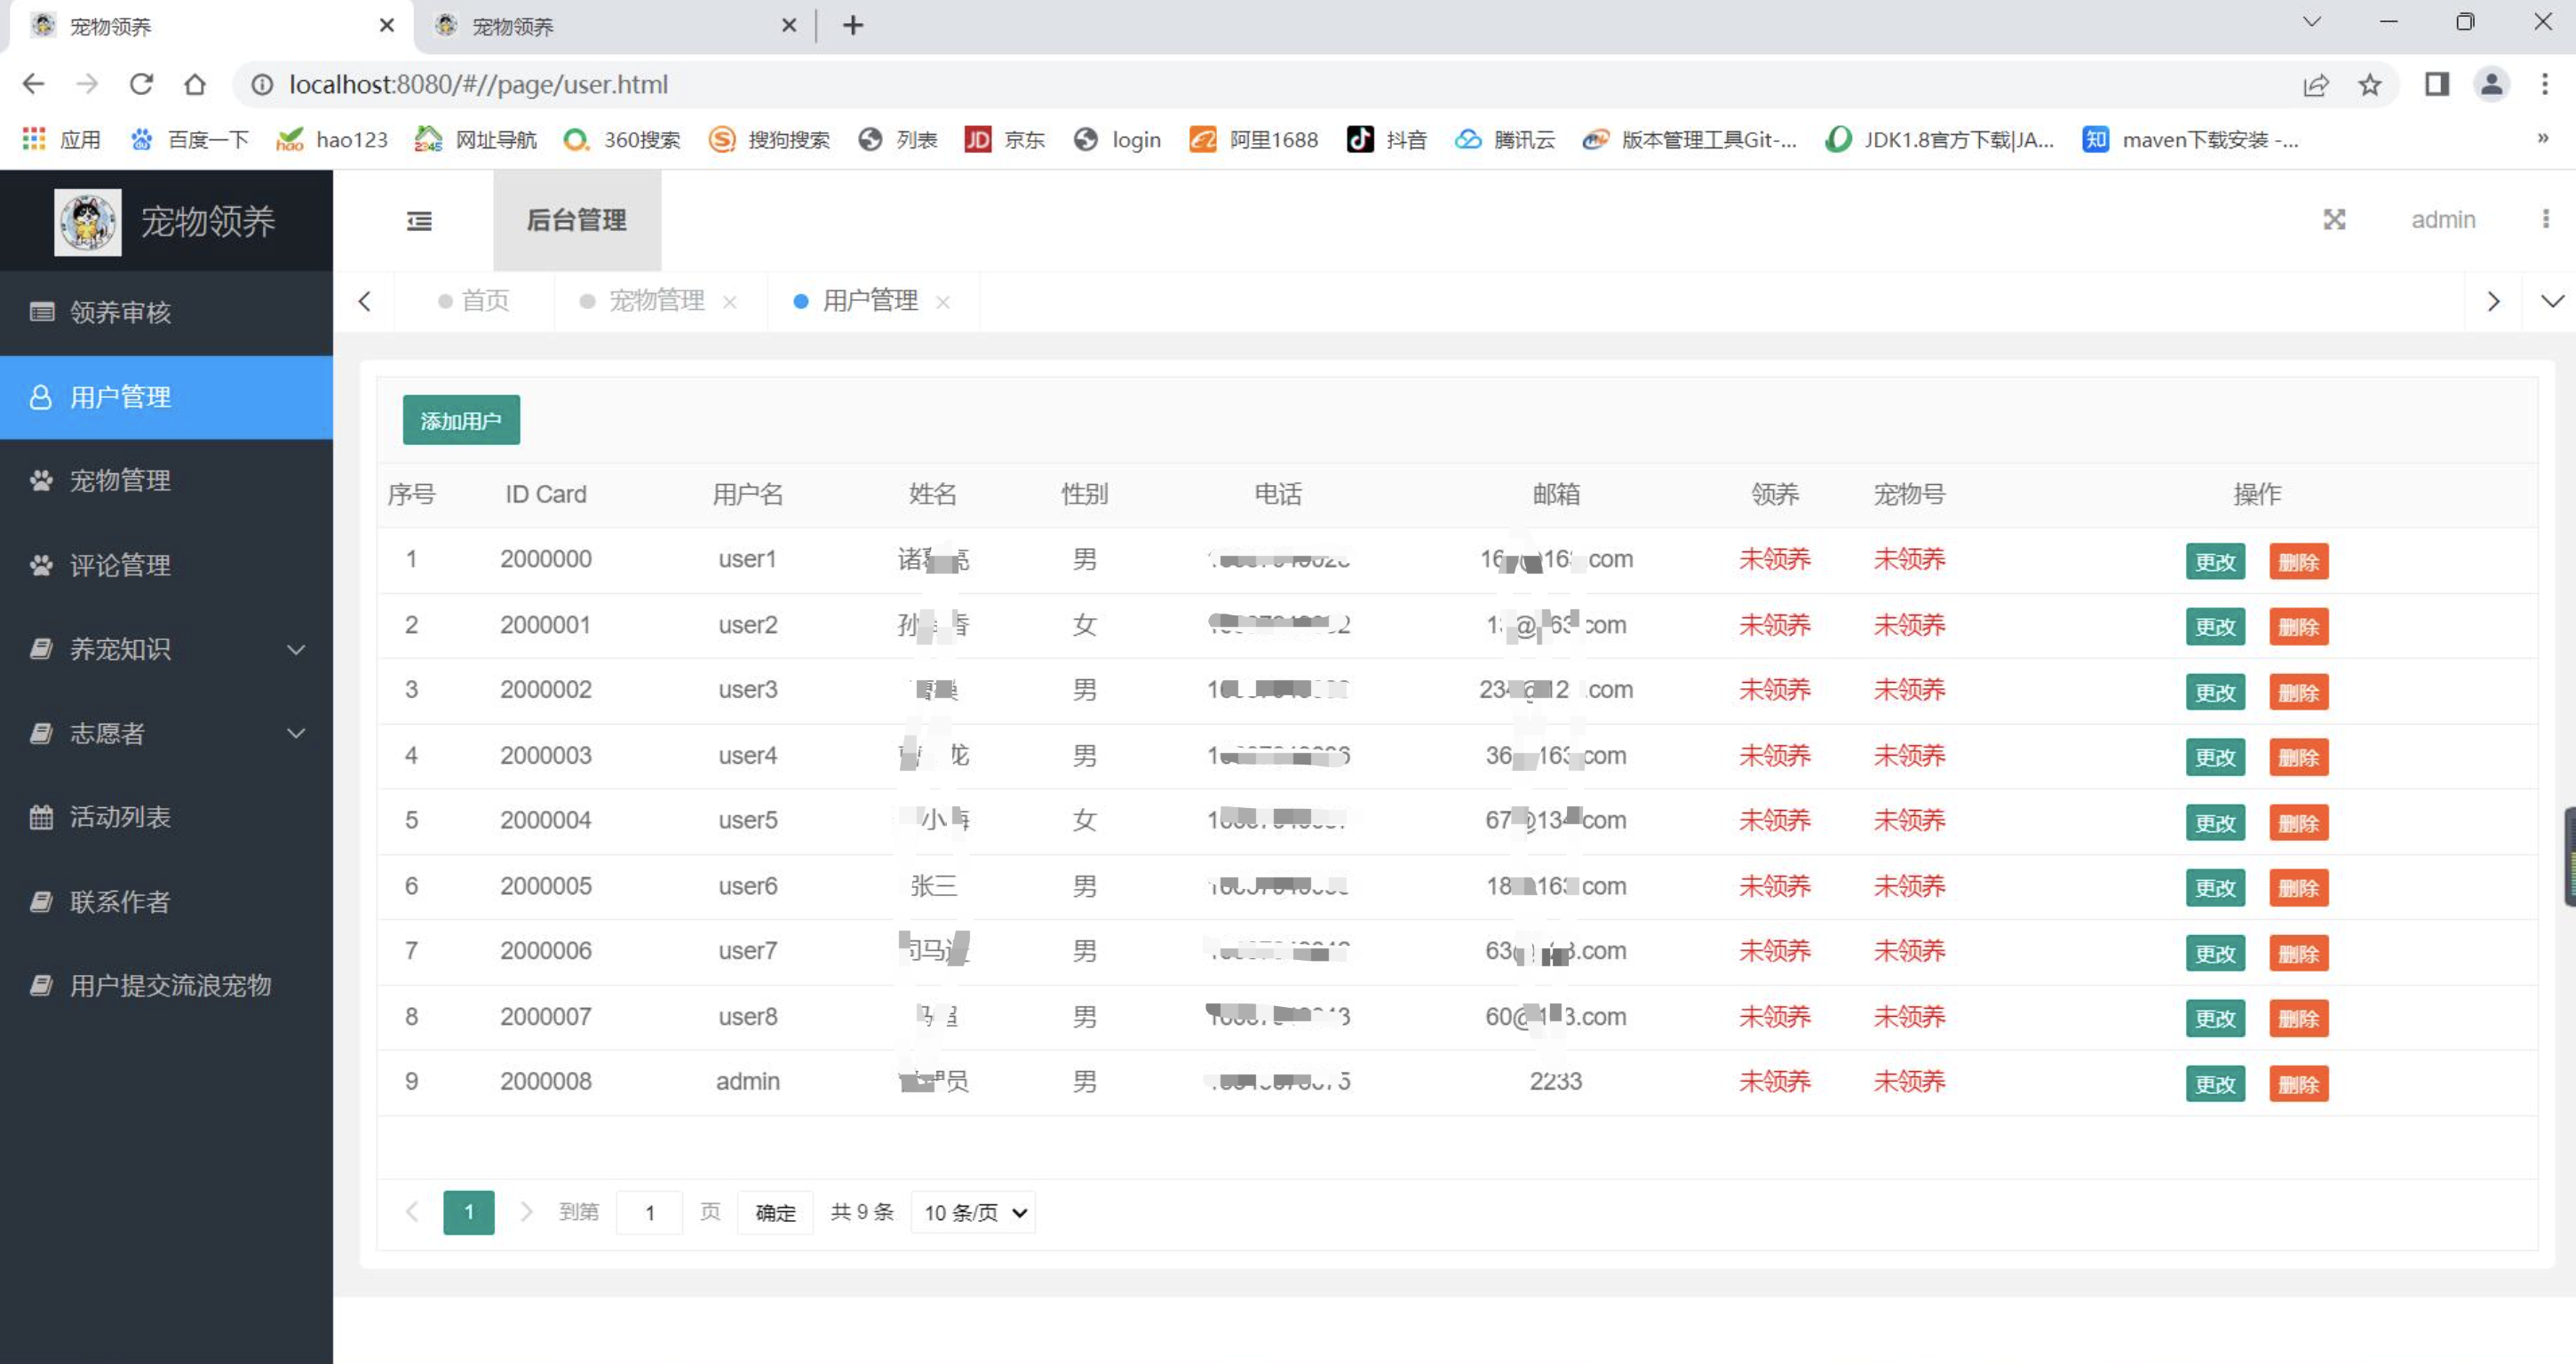Click the jump-to-page number input

649,1212
